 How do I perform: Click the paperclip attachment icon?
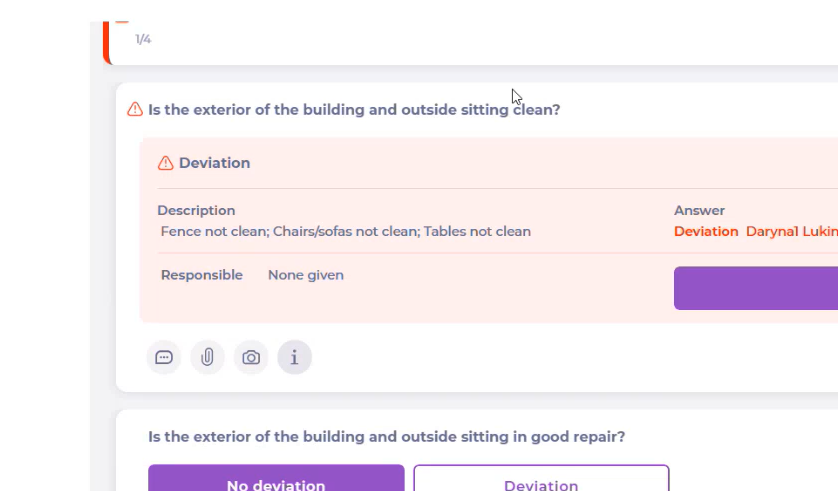click(x=207, y=357)
